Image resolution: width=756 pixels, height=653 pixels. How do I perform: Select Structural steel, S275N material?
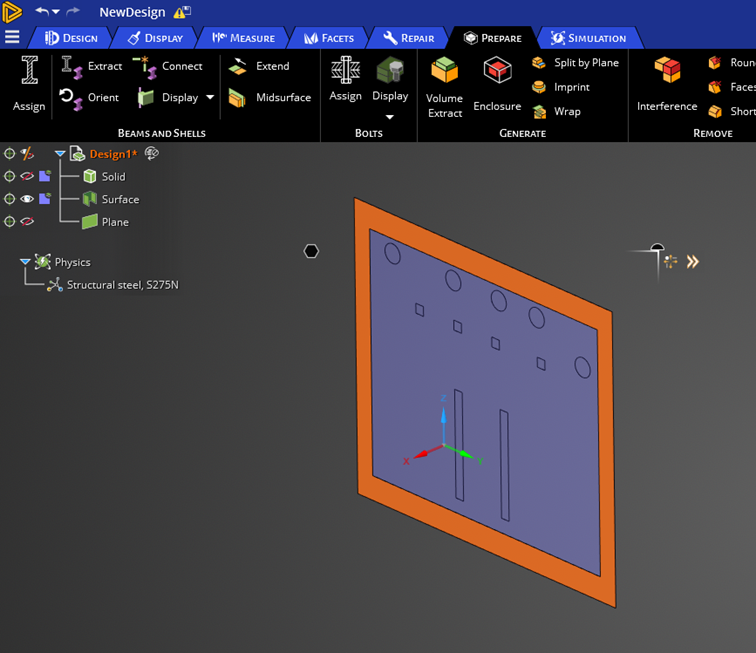point(122,285)
